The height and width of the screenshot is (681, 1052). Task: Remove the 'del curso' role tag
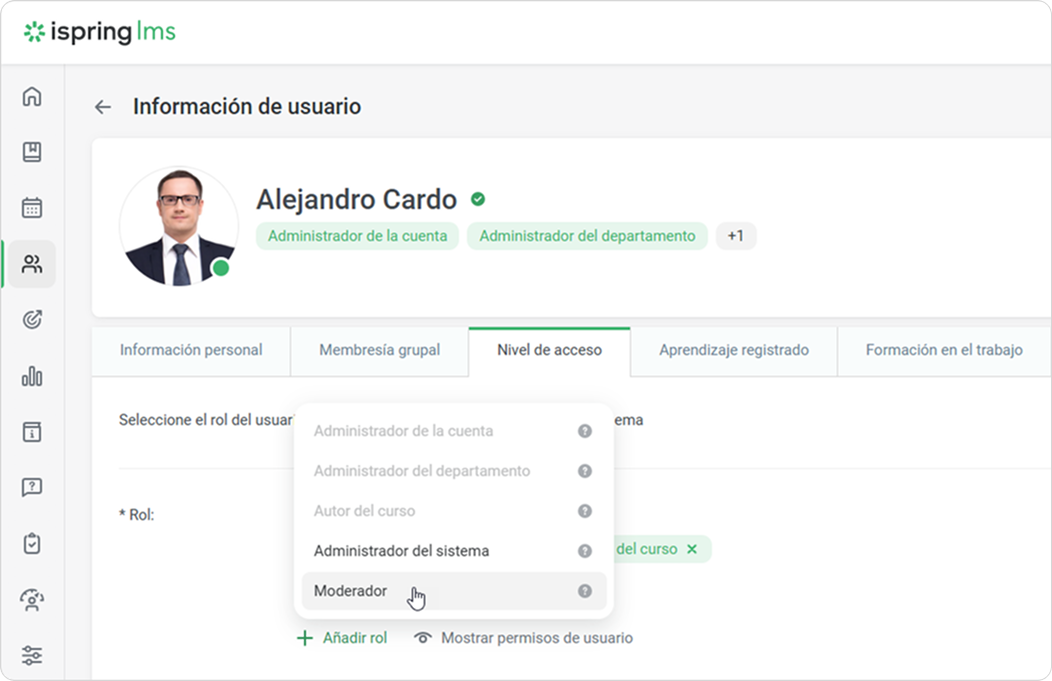[x=692, y=549]
